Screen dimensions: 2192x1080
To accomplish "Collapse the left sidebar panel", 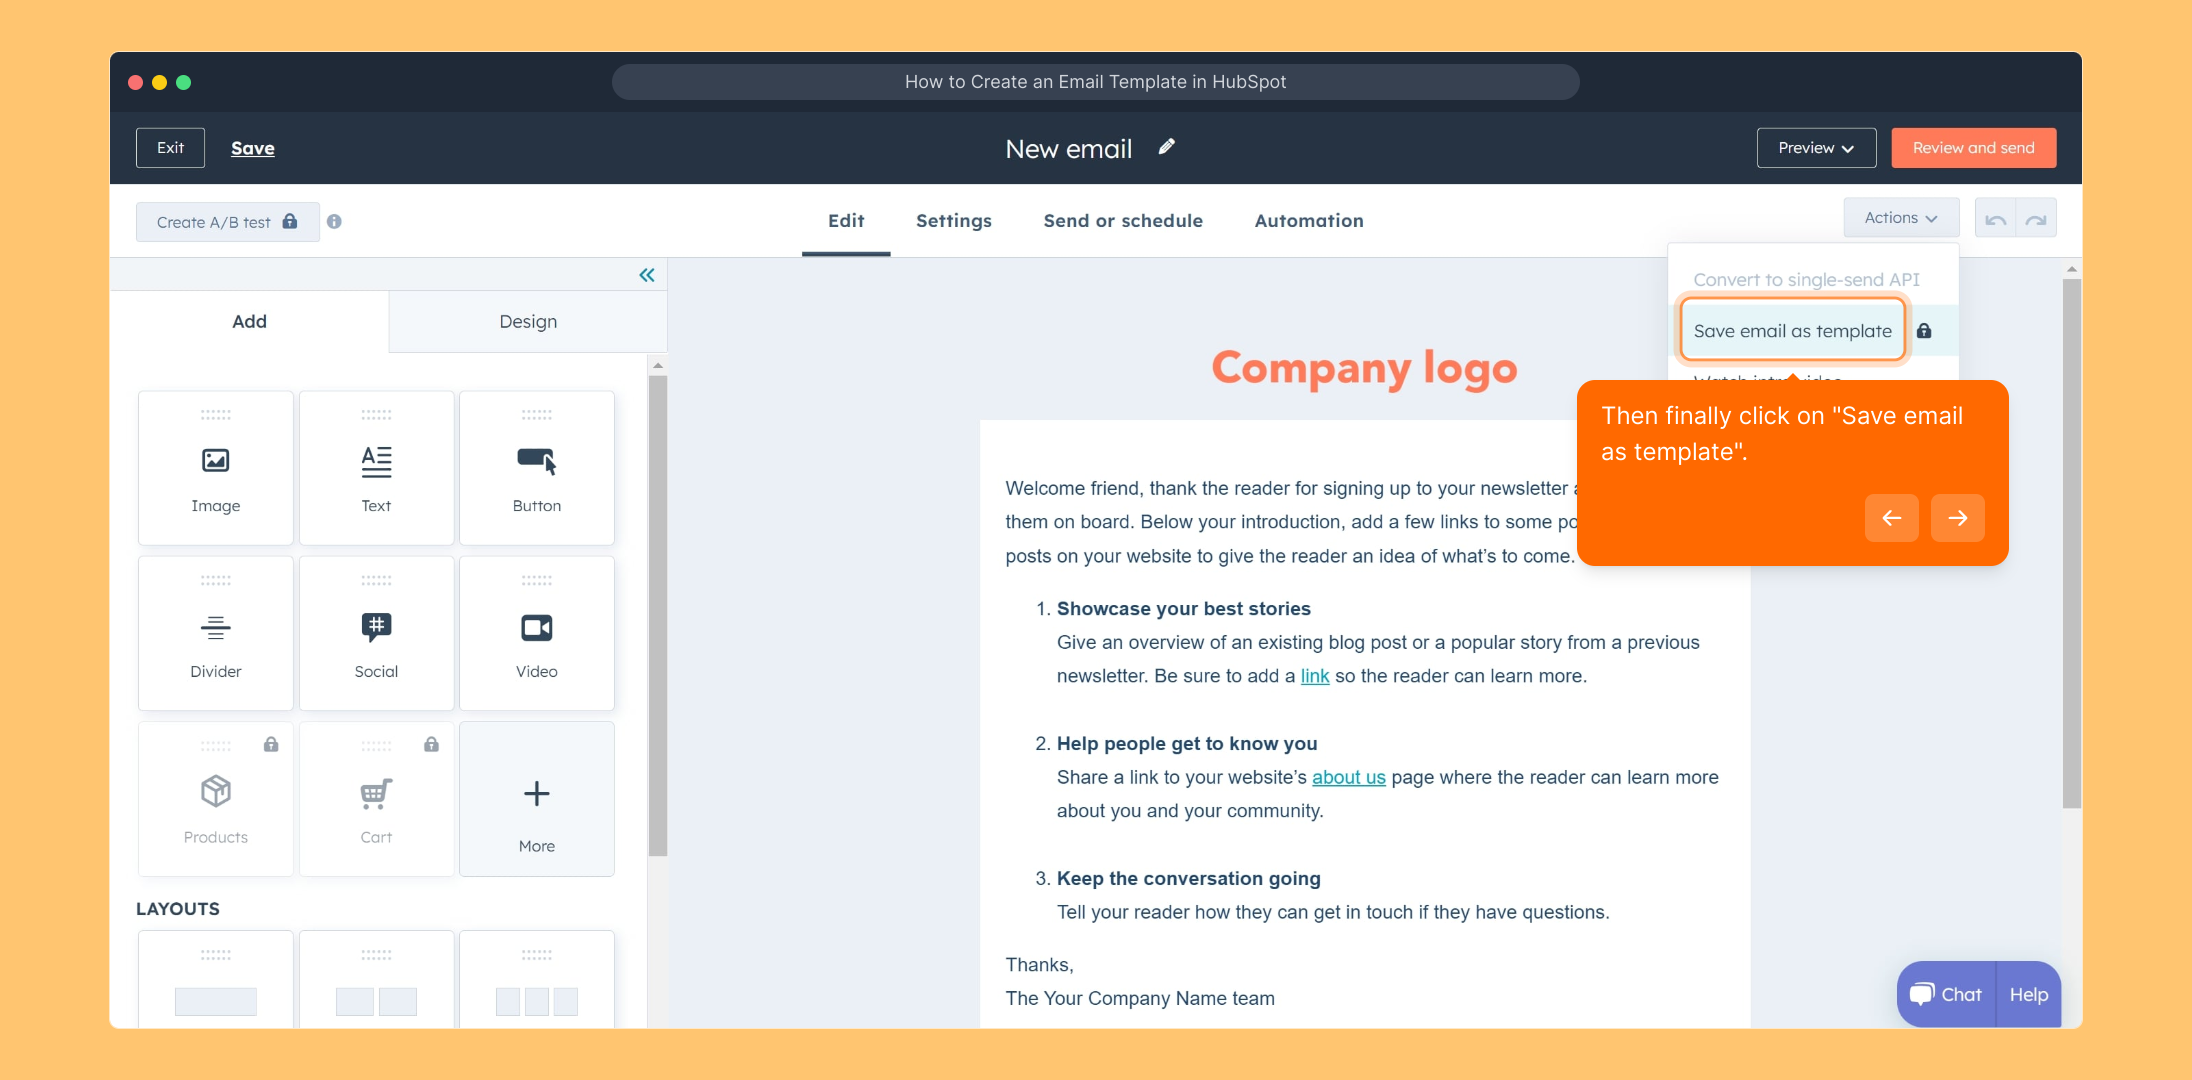I will click(x=647, y=275).
